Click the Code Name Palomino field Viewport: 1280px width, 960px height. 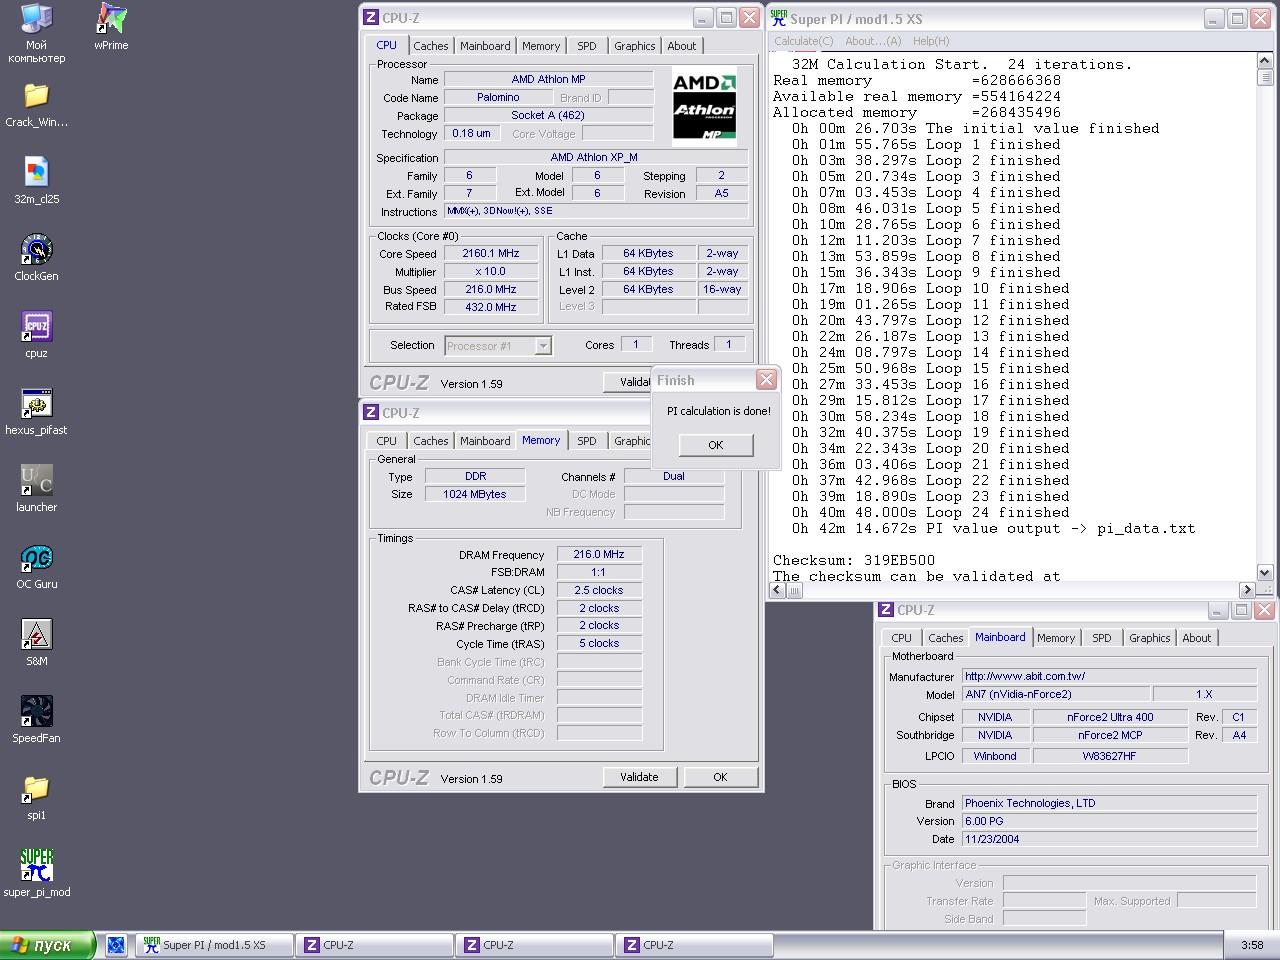[498, 97]
